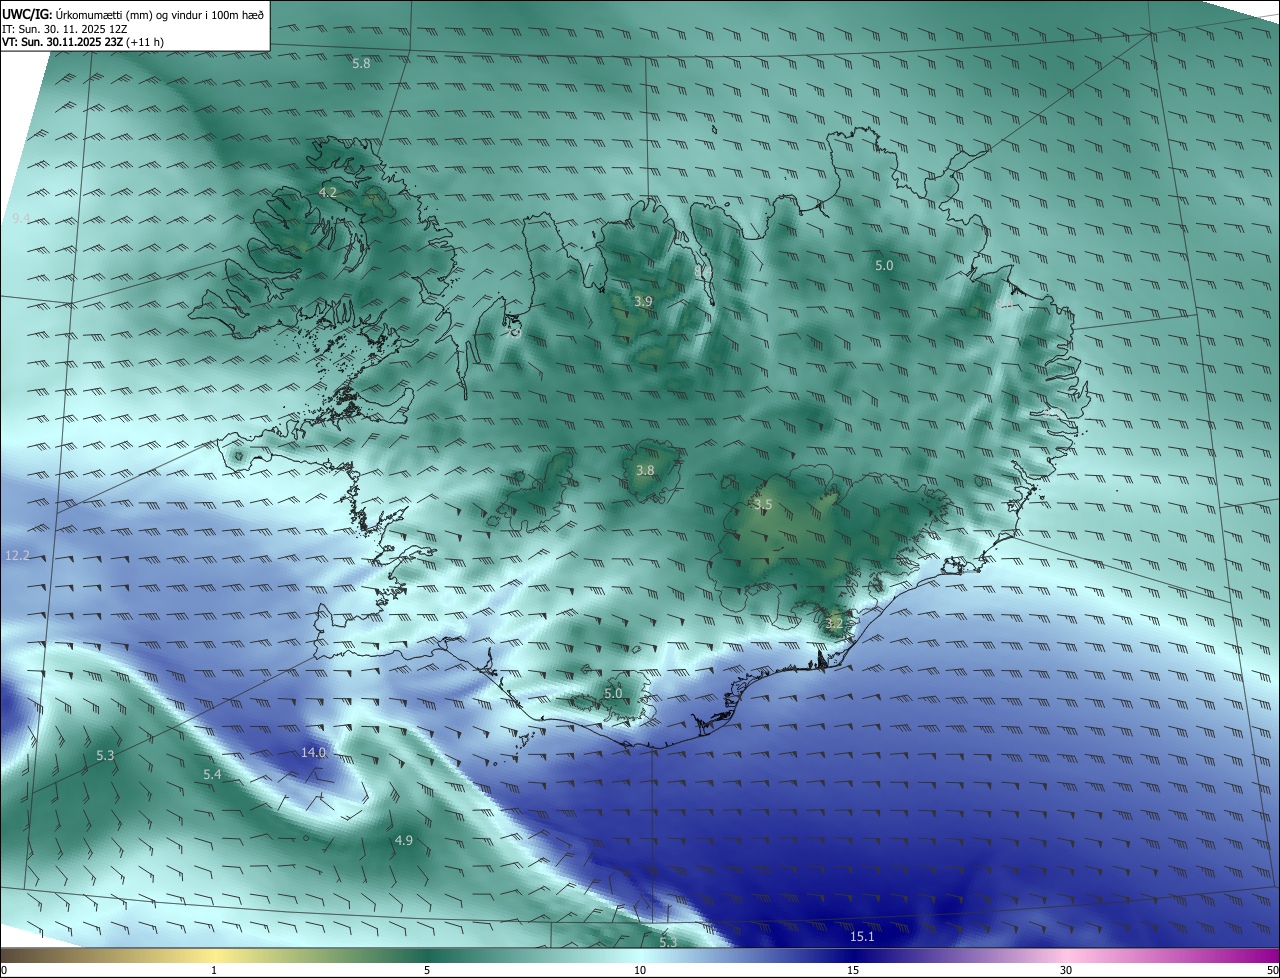Click the 5.8 value label north of Westfjords

(361, 63)
